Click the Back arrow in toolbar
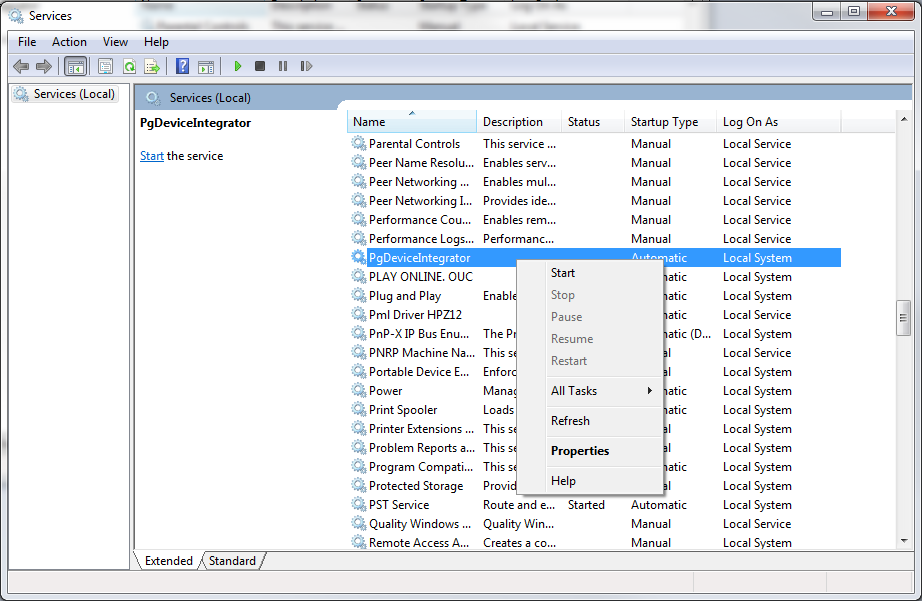Image resolution: width=922 pixels, height=601 pixels. pos(21,67)
